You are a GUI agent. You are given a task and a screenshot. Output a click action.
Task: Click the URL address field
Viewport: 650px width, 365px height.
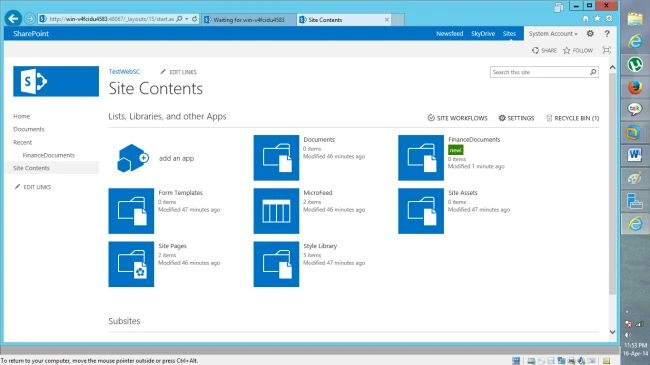[x=111, y=19]
